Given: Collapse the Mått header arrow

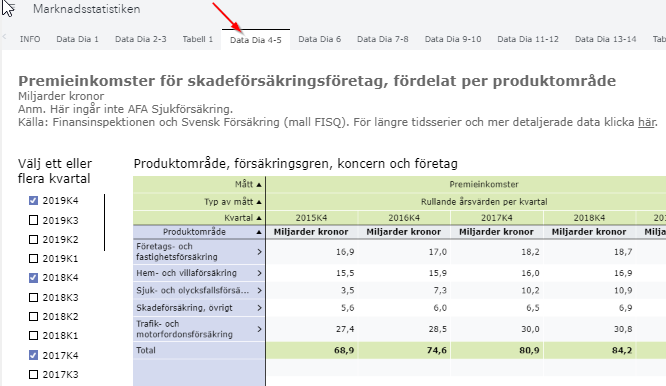Looking at the screenshot, I should [x=259, y=185].
